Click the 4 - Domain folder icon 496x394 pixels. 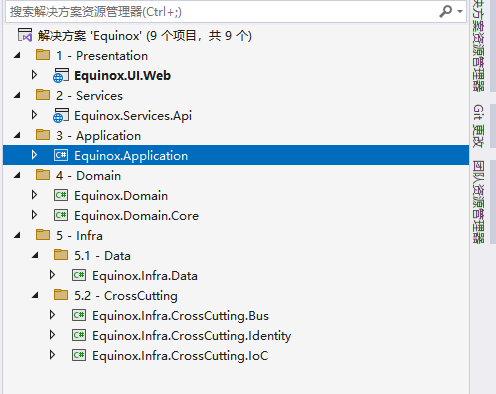[x=43, y=175]
